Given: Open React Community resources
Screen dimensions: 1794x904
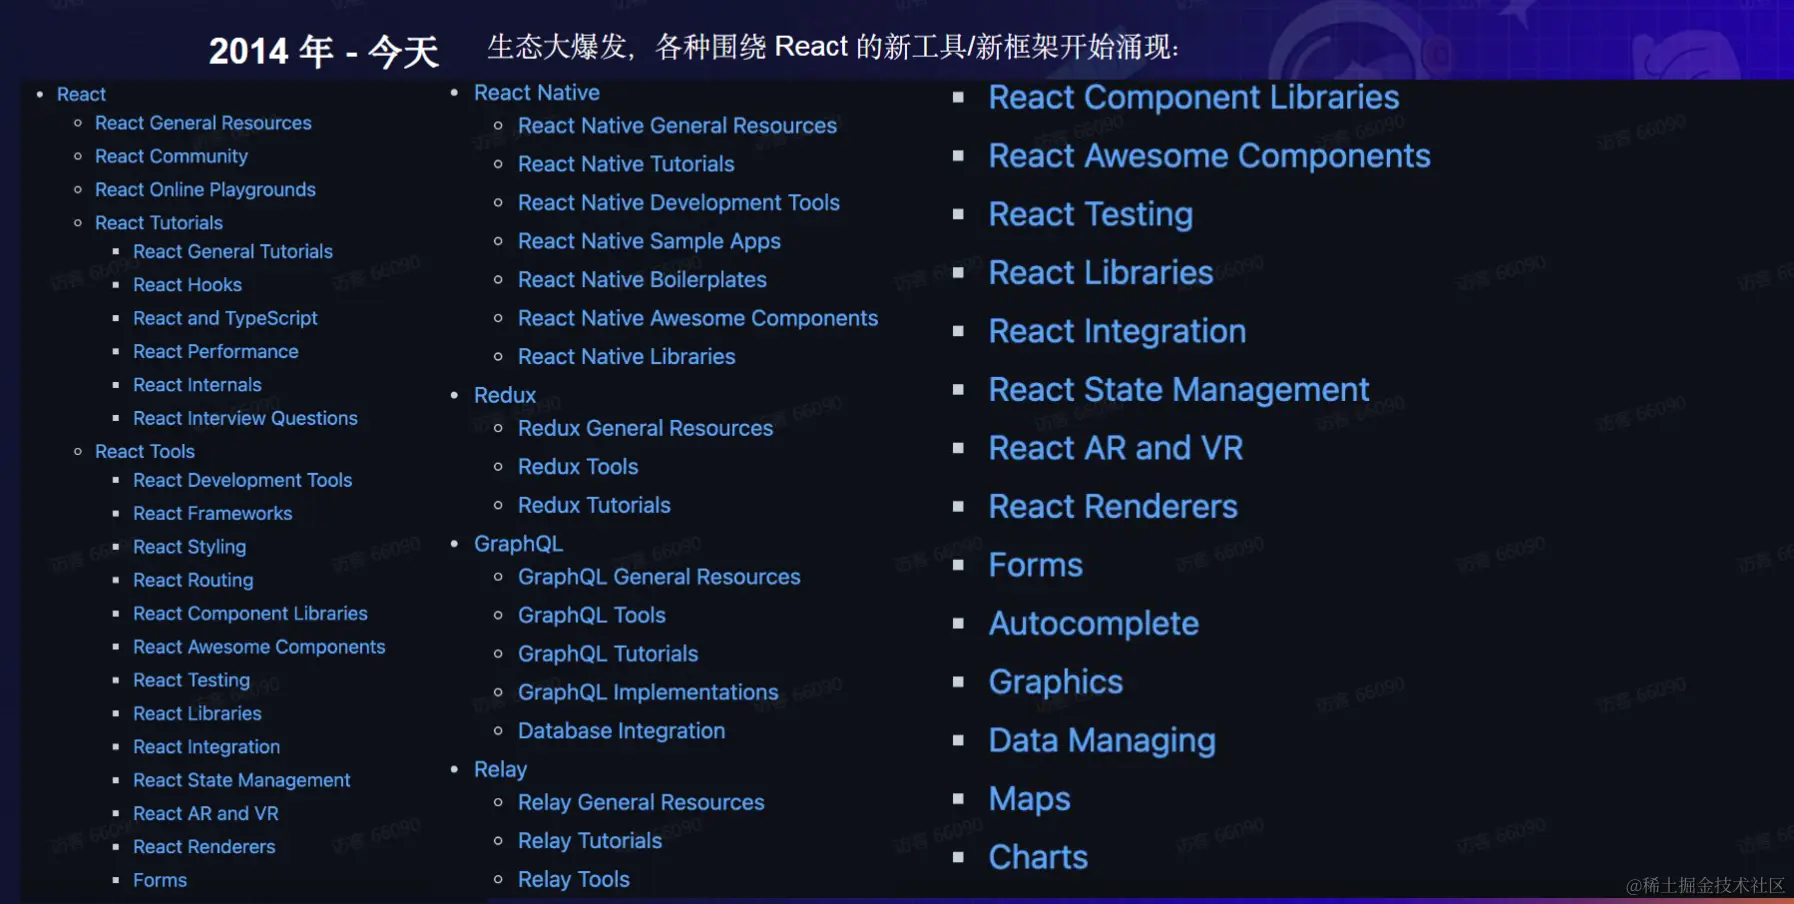Looking at the screenshot, I should point(171,156).
